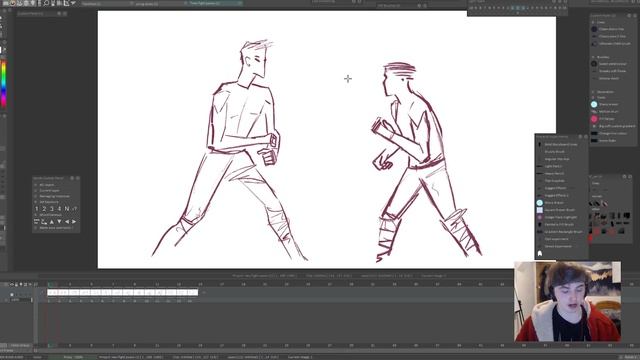This screenshot has height=360, width=640.
Task: Expand the Decoration section in top-right panel
Action: (593, 92)
